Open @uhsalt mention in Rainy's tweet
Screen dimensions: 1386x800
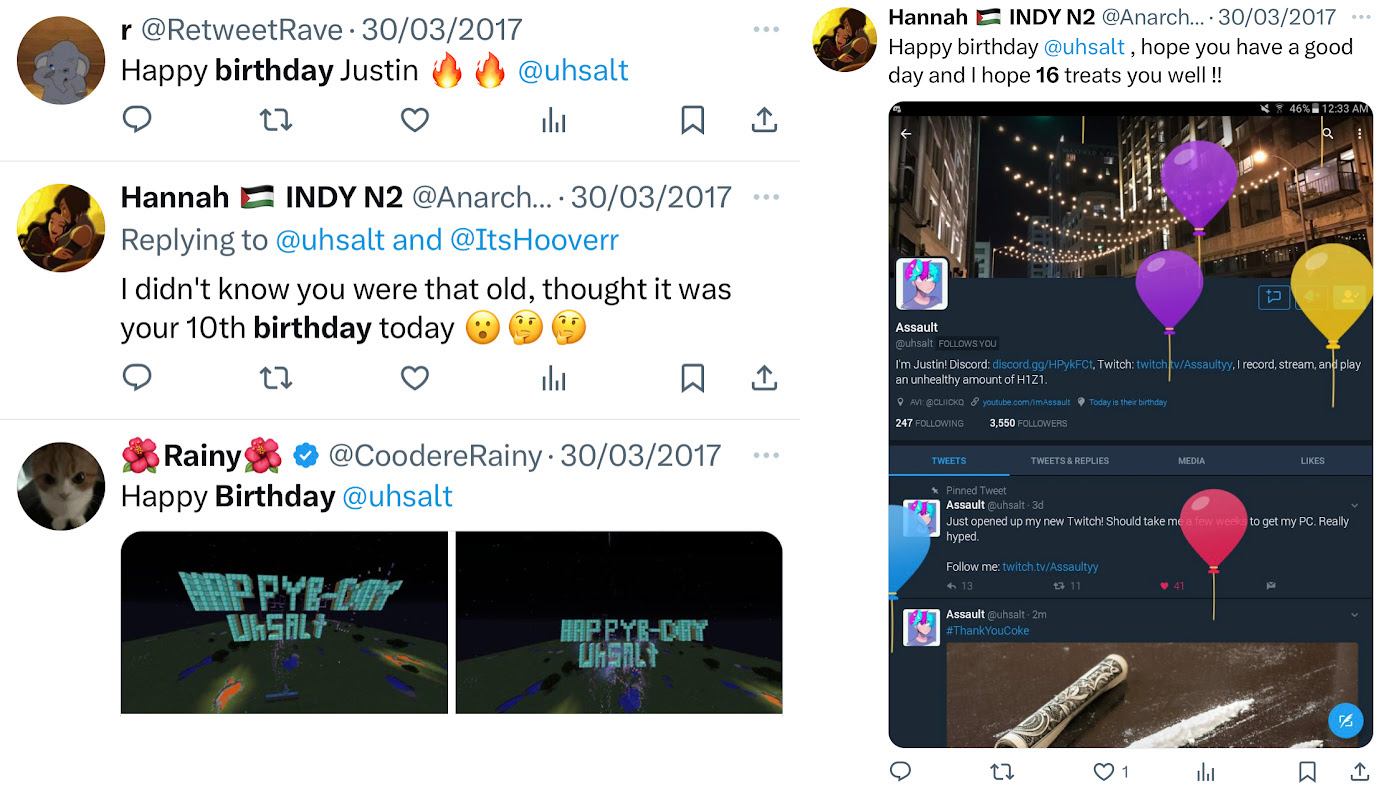click(x=398, y=497)
